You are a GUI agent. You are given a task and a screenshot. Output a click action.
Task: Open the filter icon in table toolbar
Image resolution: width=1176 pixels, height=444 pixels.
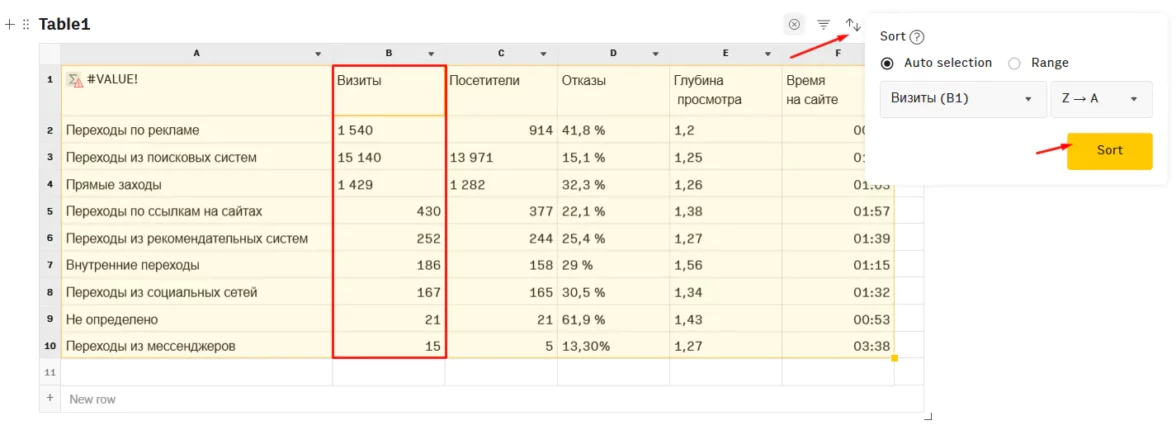pyautogui.click(x=823, y=24)
